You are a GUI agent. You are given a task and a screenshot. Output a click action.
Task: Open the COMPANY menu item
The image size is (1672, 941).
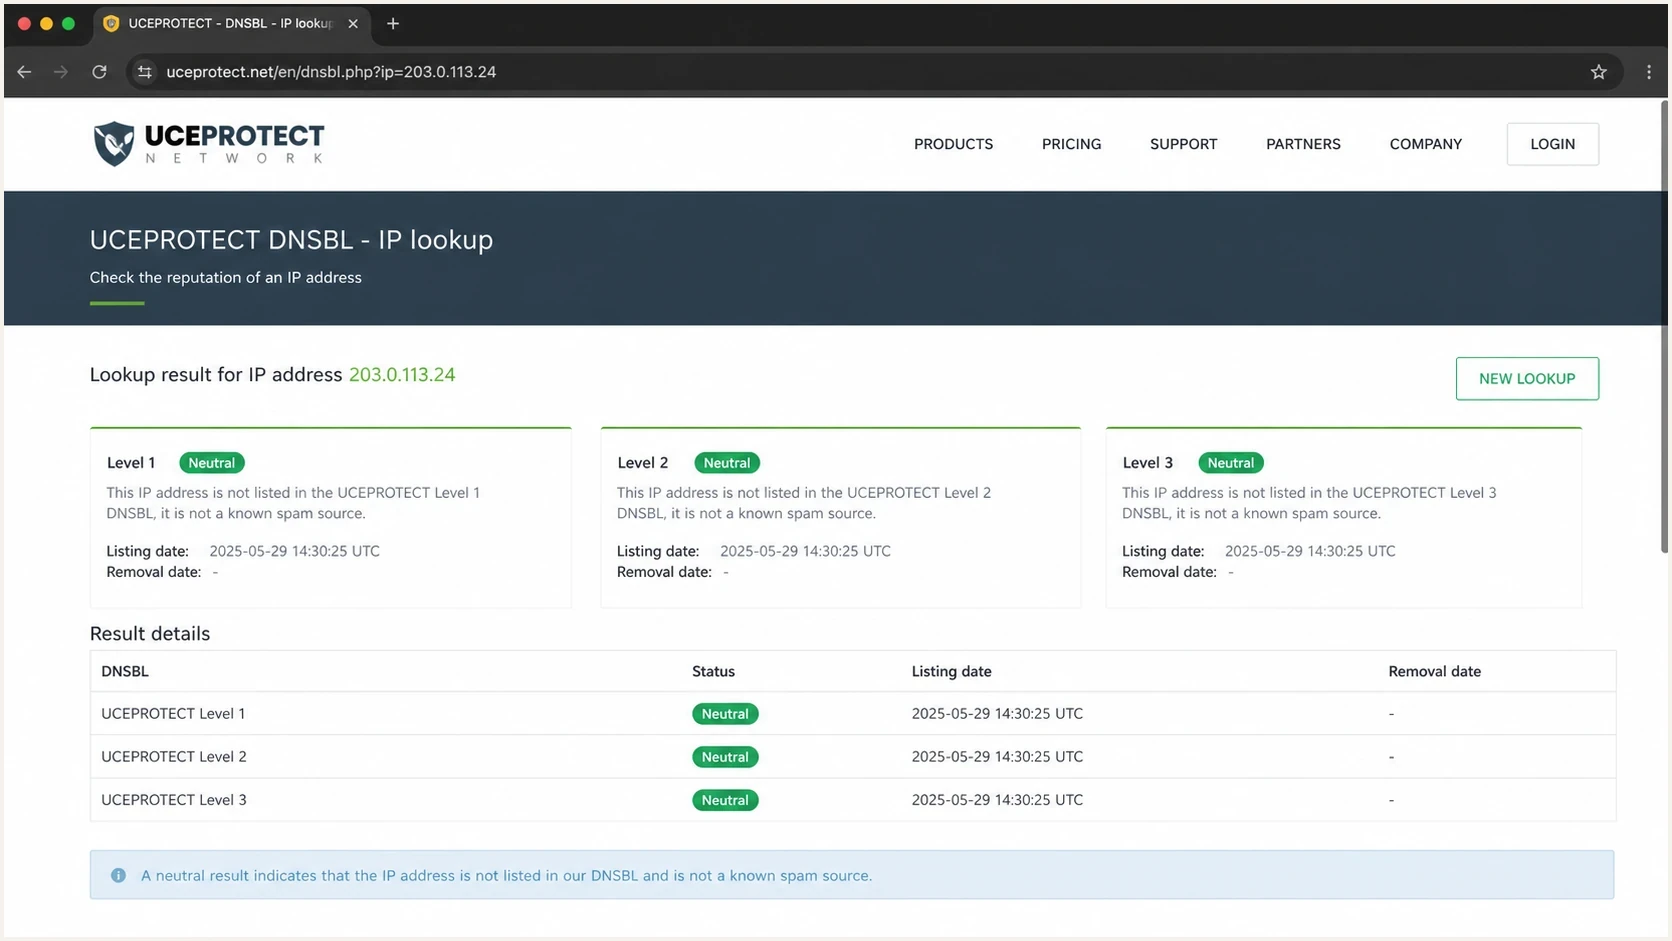coord(1425,144)
